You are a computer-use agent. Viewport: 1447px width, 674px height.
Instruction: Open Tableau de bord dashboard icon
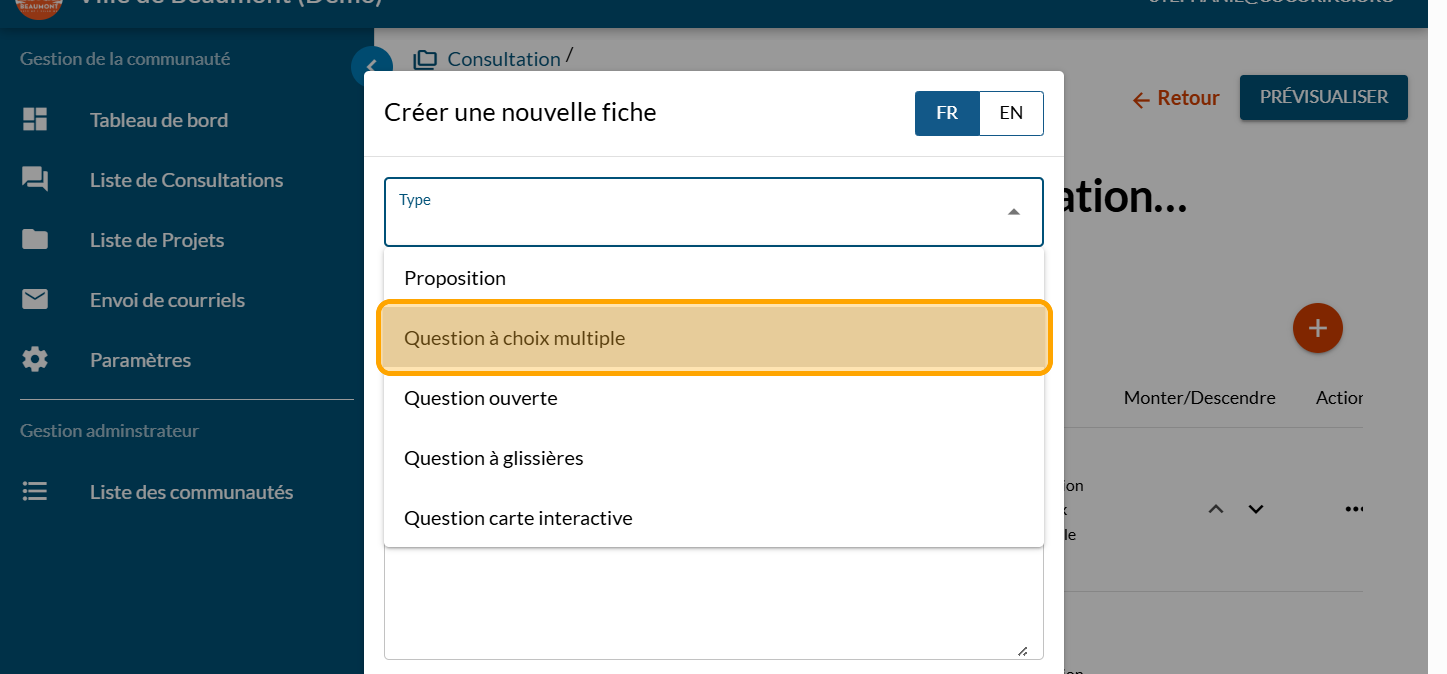click(35, 120)
